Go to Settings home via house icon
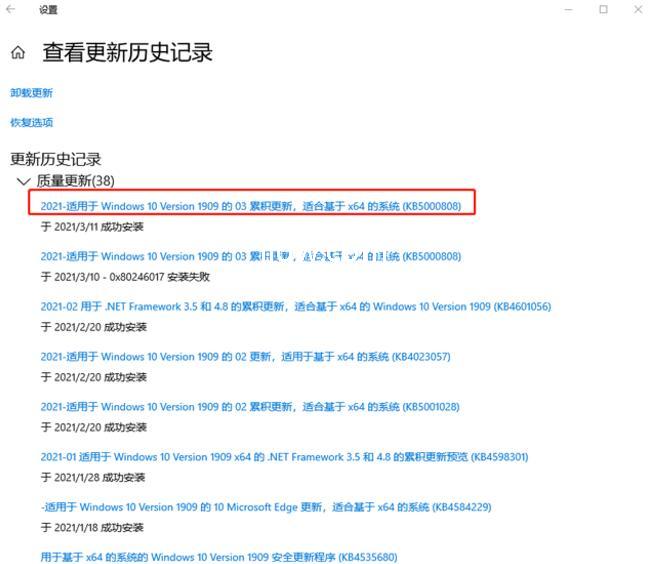The width and height of the screenshot is (648, 564). [18, 53]
